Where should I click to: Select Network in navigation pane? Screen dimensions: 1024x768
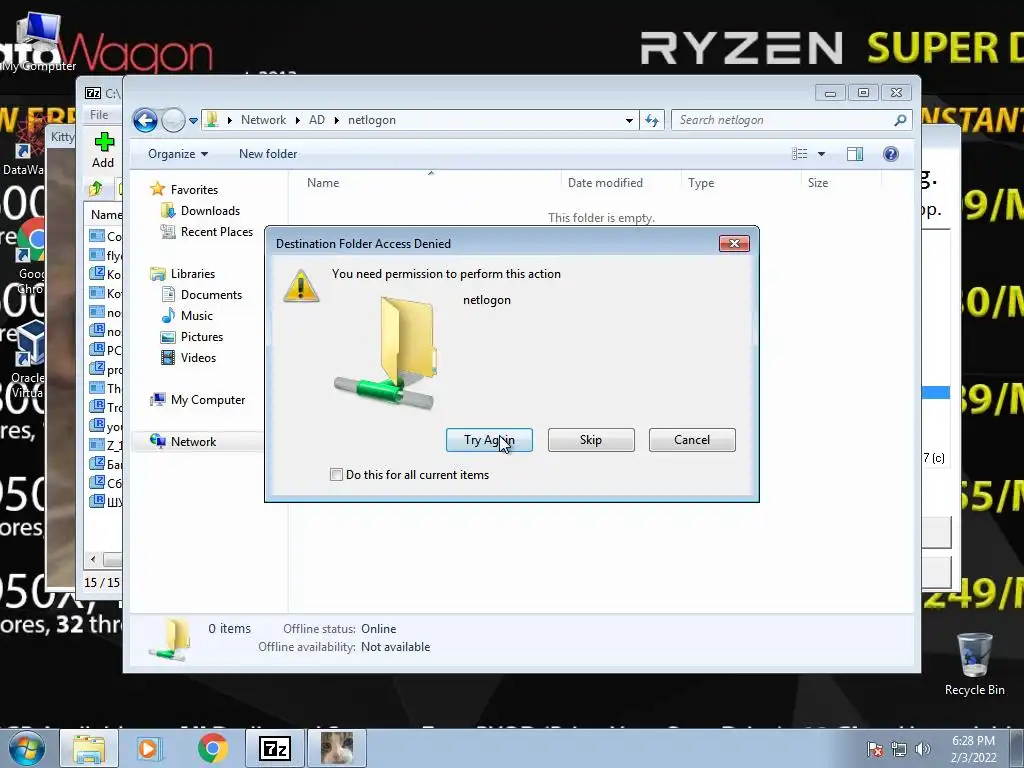pyautogui.click(x=193, y=441)
